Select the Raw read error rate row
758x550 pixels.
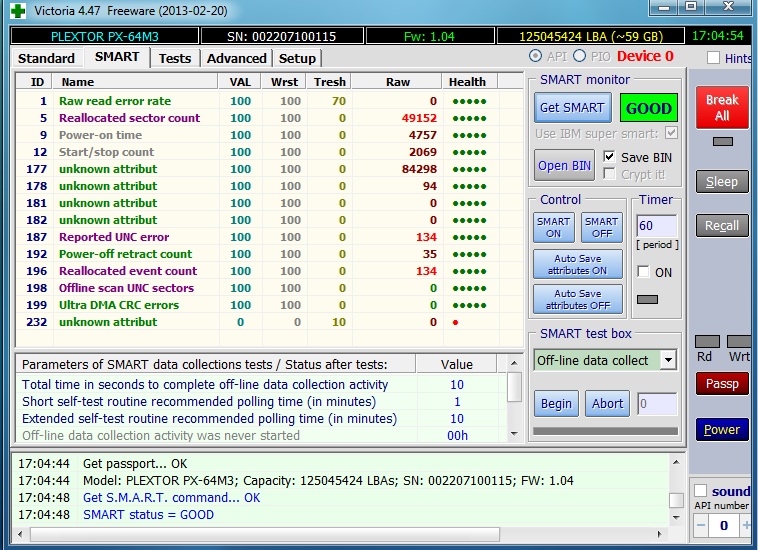tap(270, 101)
